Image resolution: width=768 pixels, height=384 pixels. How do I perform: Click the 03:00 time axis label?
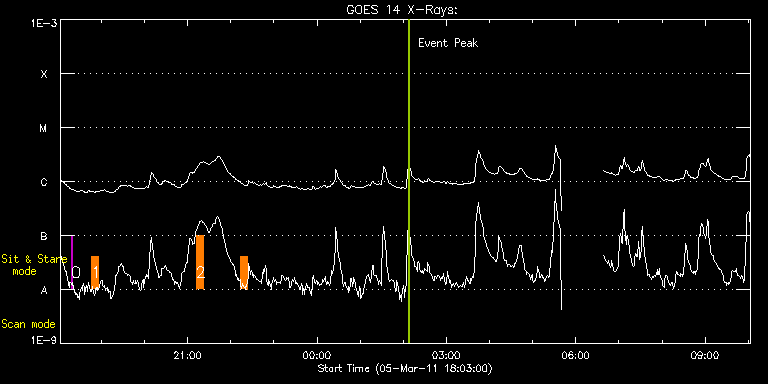tap(446, 354)
